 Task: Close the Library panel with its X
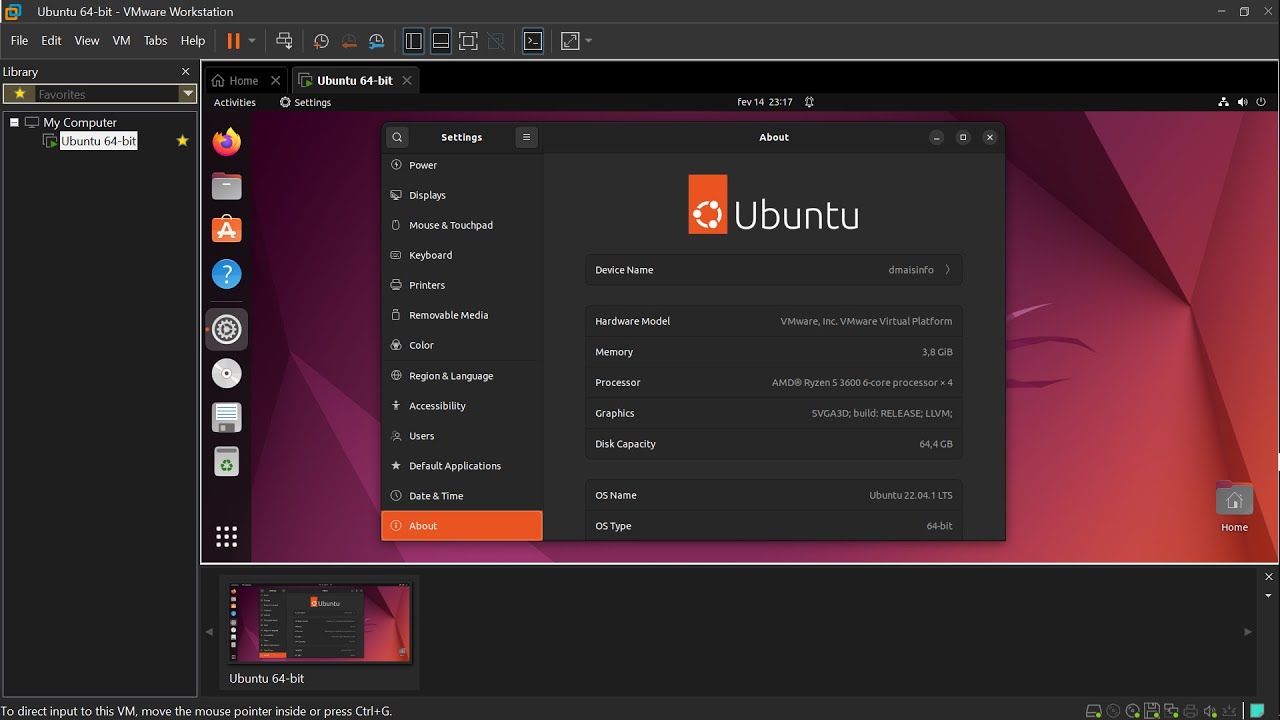coord(185,72)
